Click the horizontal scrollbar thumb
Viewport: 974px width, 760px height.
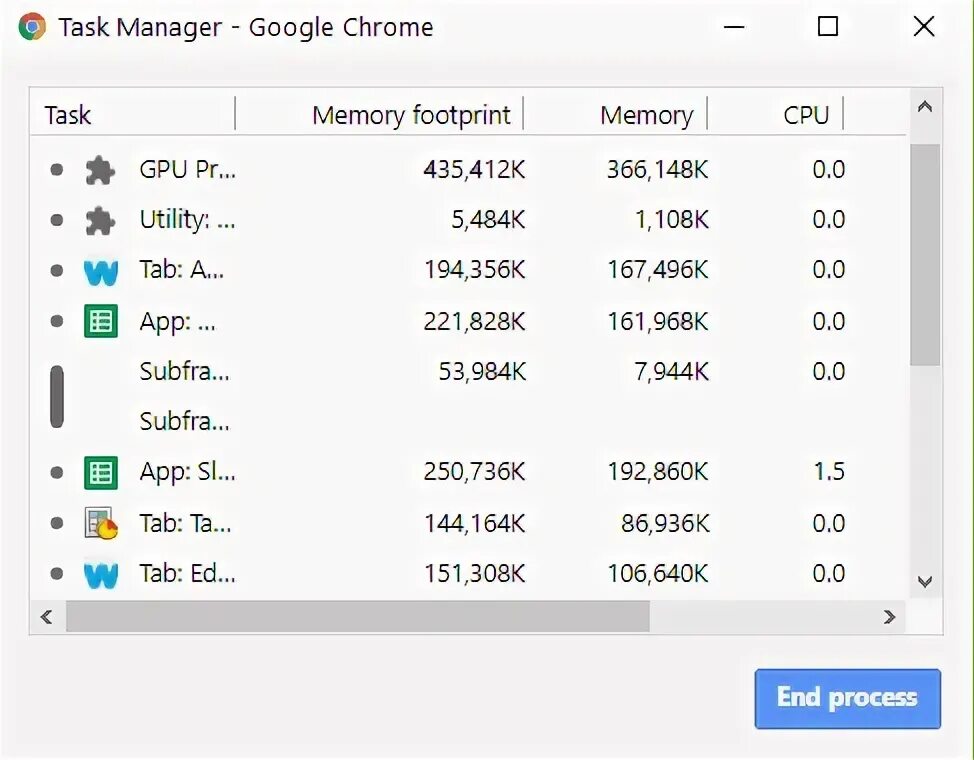pyautogui.click(x=357, y=617)
